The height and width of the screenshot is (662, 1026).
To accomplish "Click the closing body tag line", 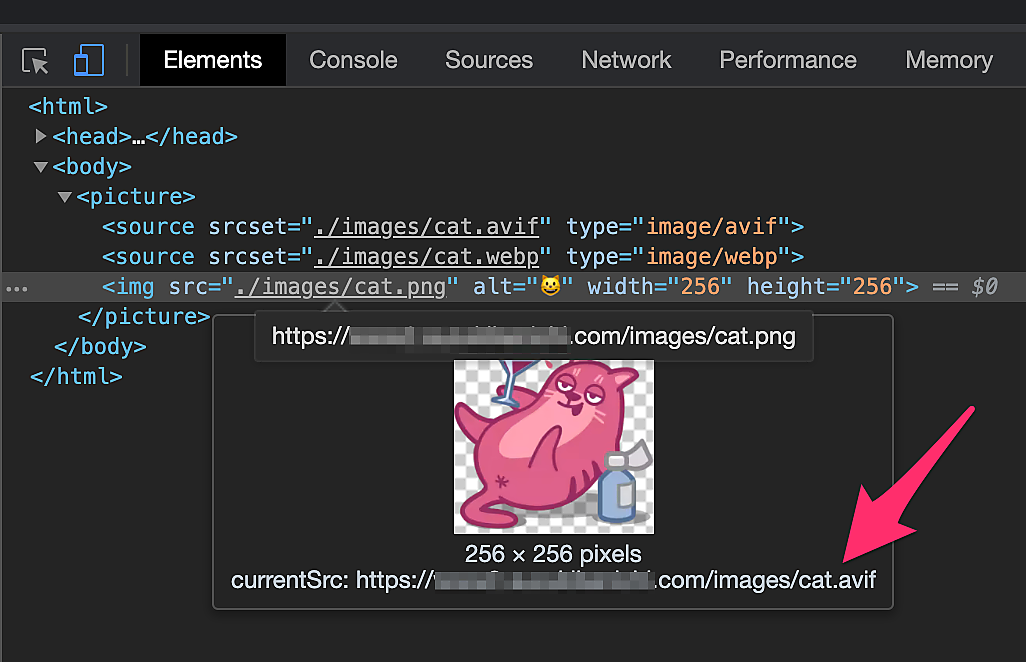I will tap(100, 347).
